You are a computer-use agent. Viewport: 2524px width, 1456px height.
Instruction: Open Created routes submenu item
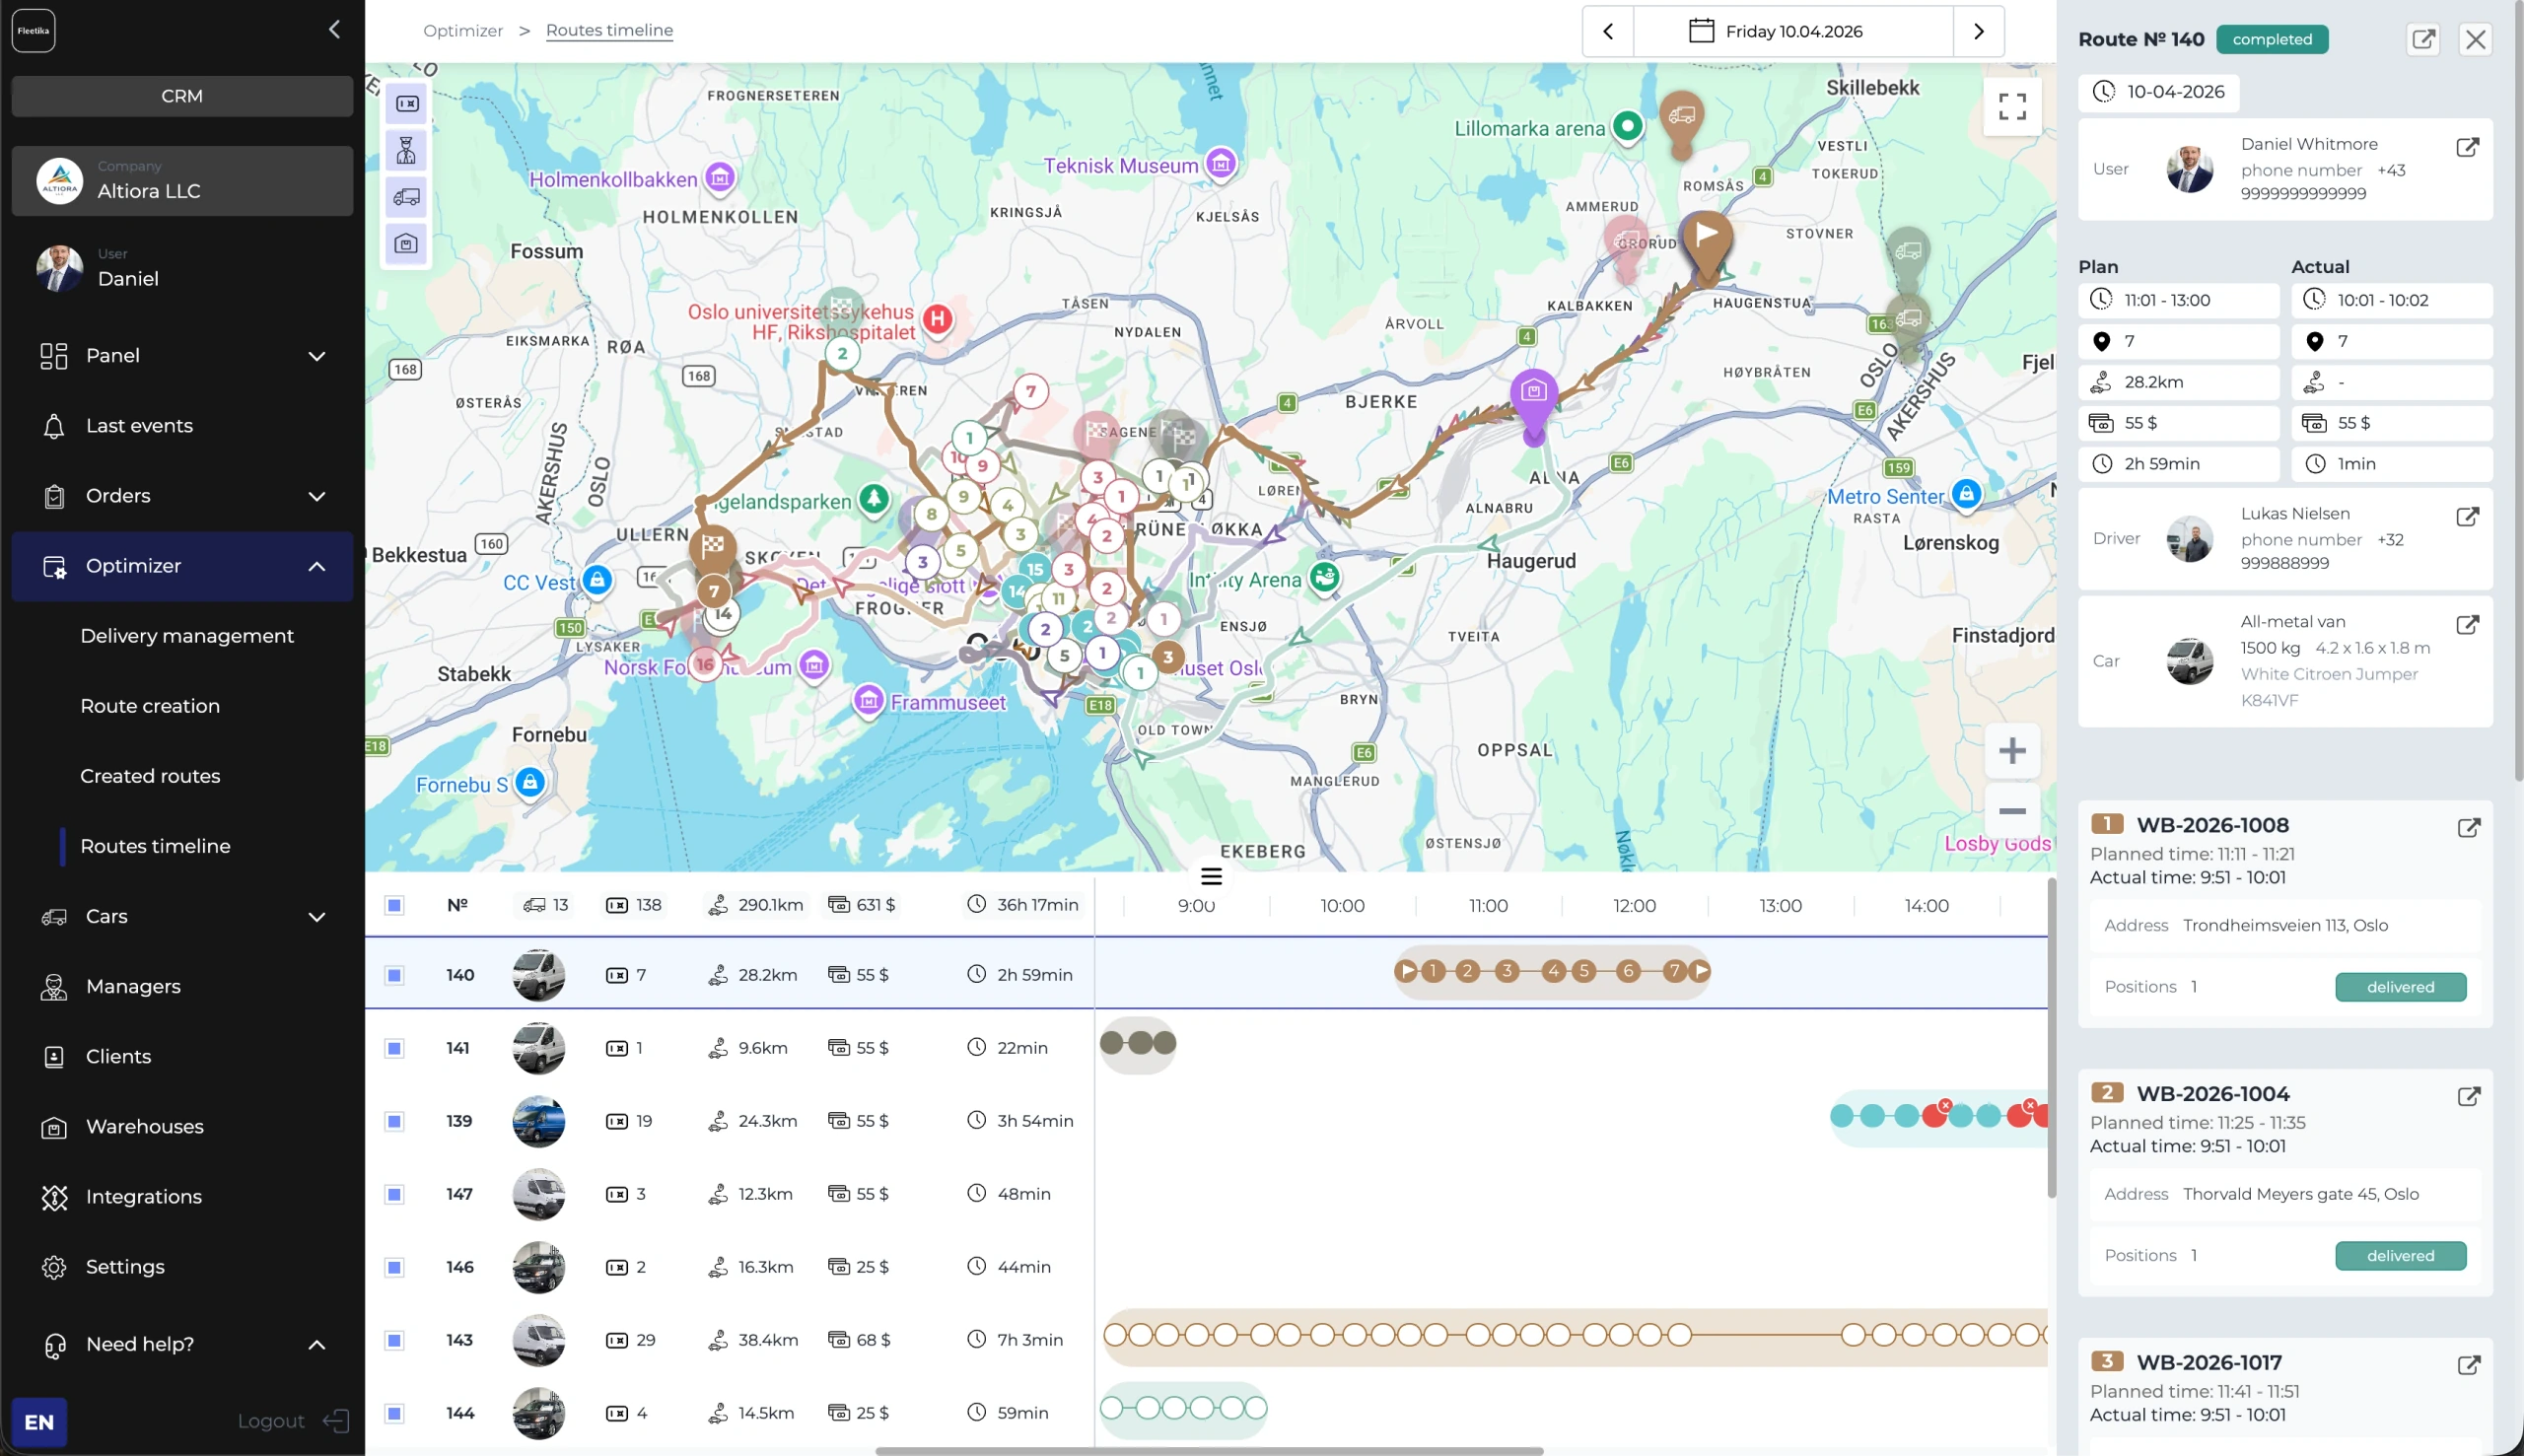click(150, 776)
